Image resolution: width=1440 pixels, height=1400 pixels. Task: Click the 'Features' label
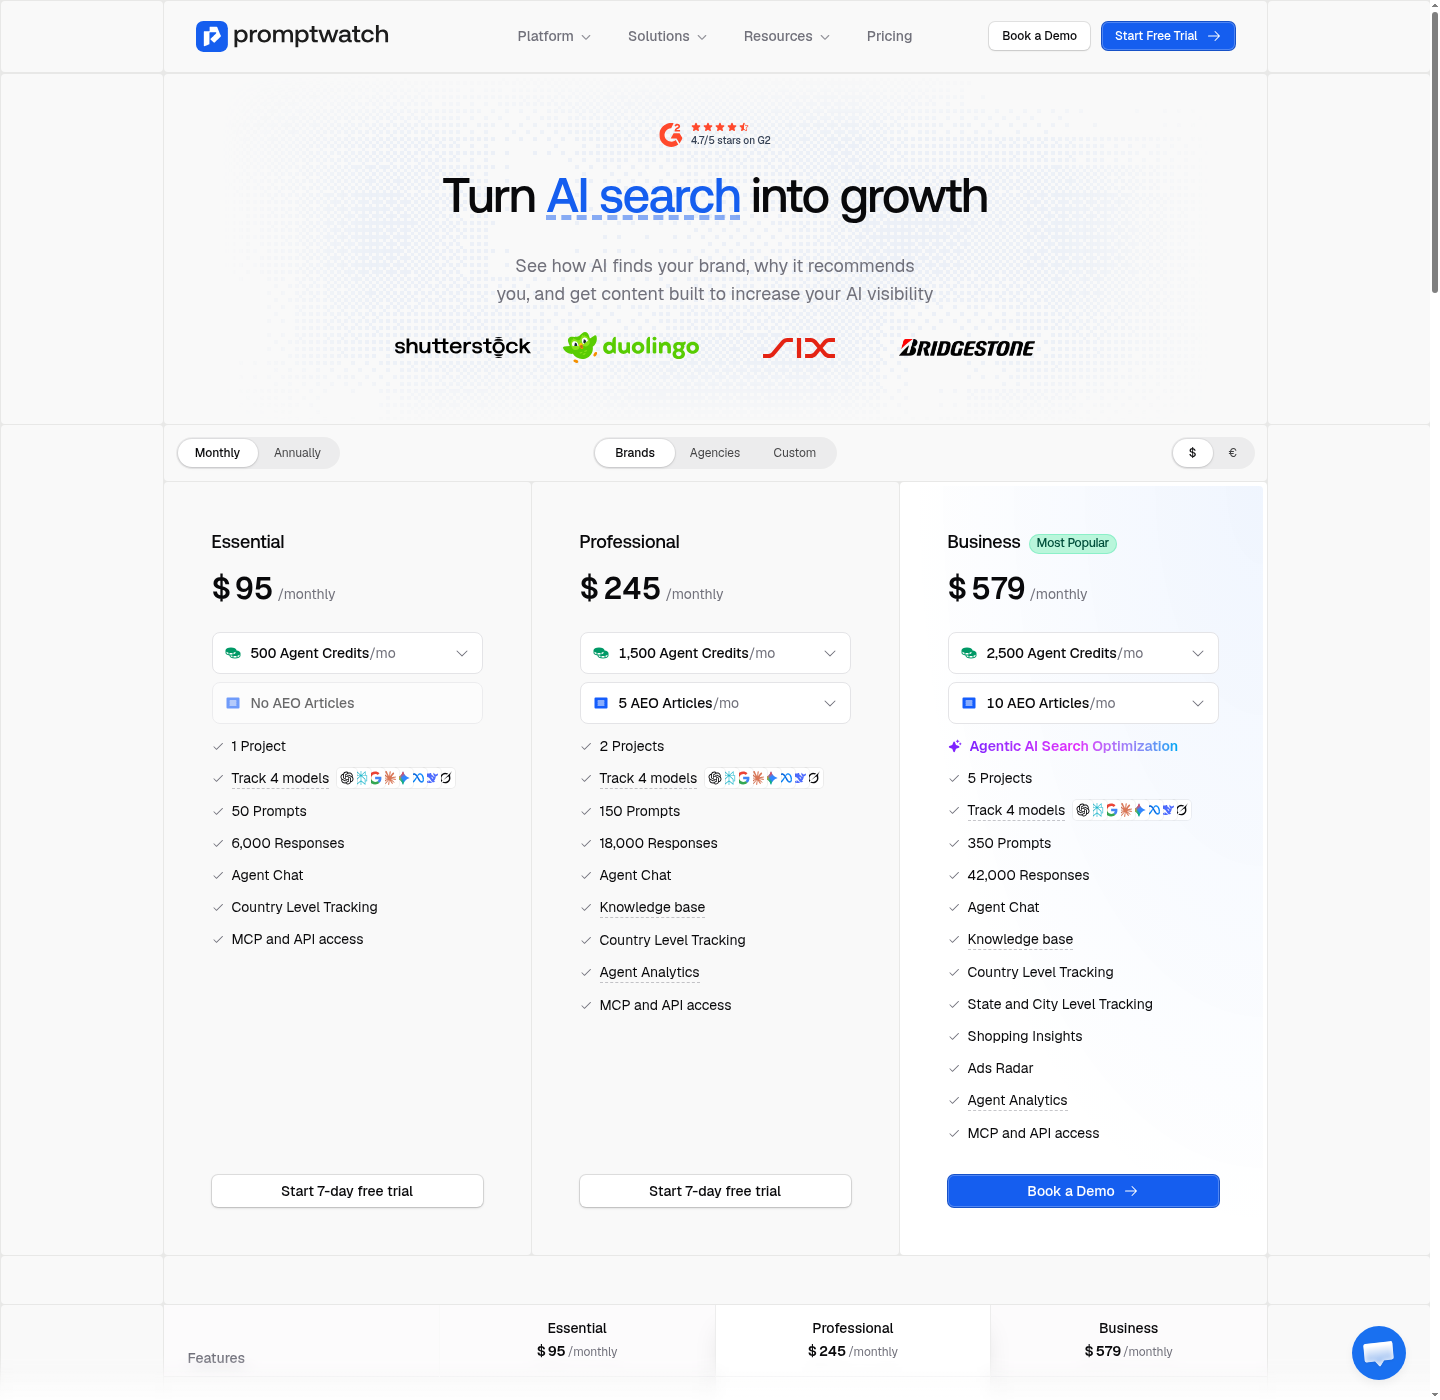216,1358
